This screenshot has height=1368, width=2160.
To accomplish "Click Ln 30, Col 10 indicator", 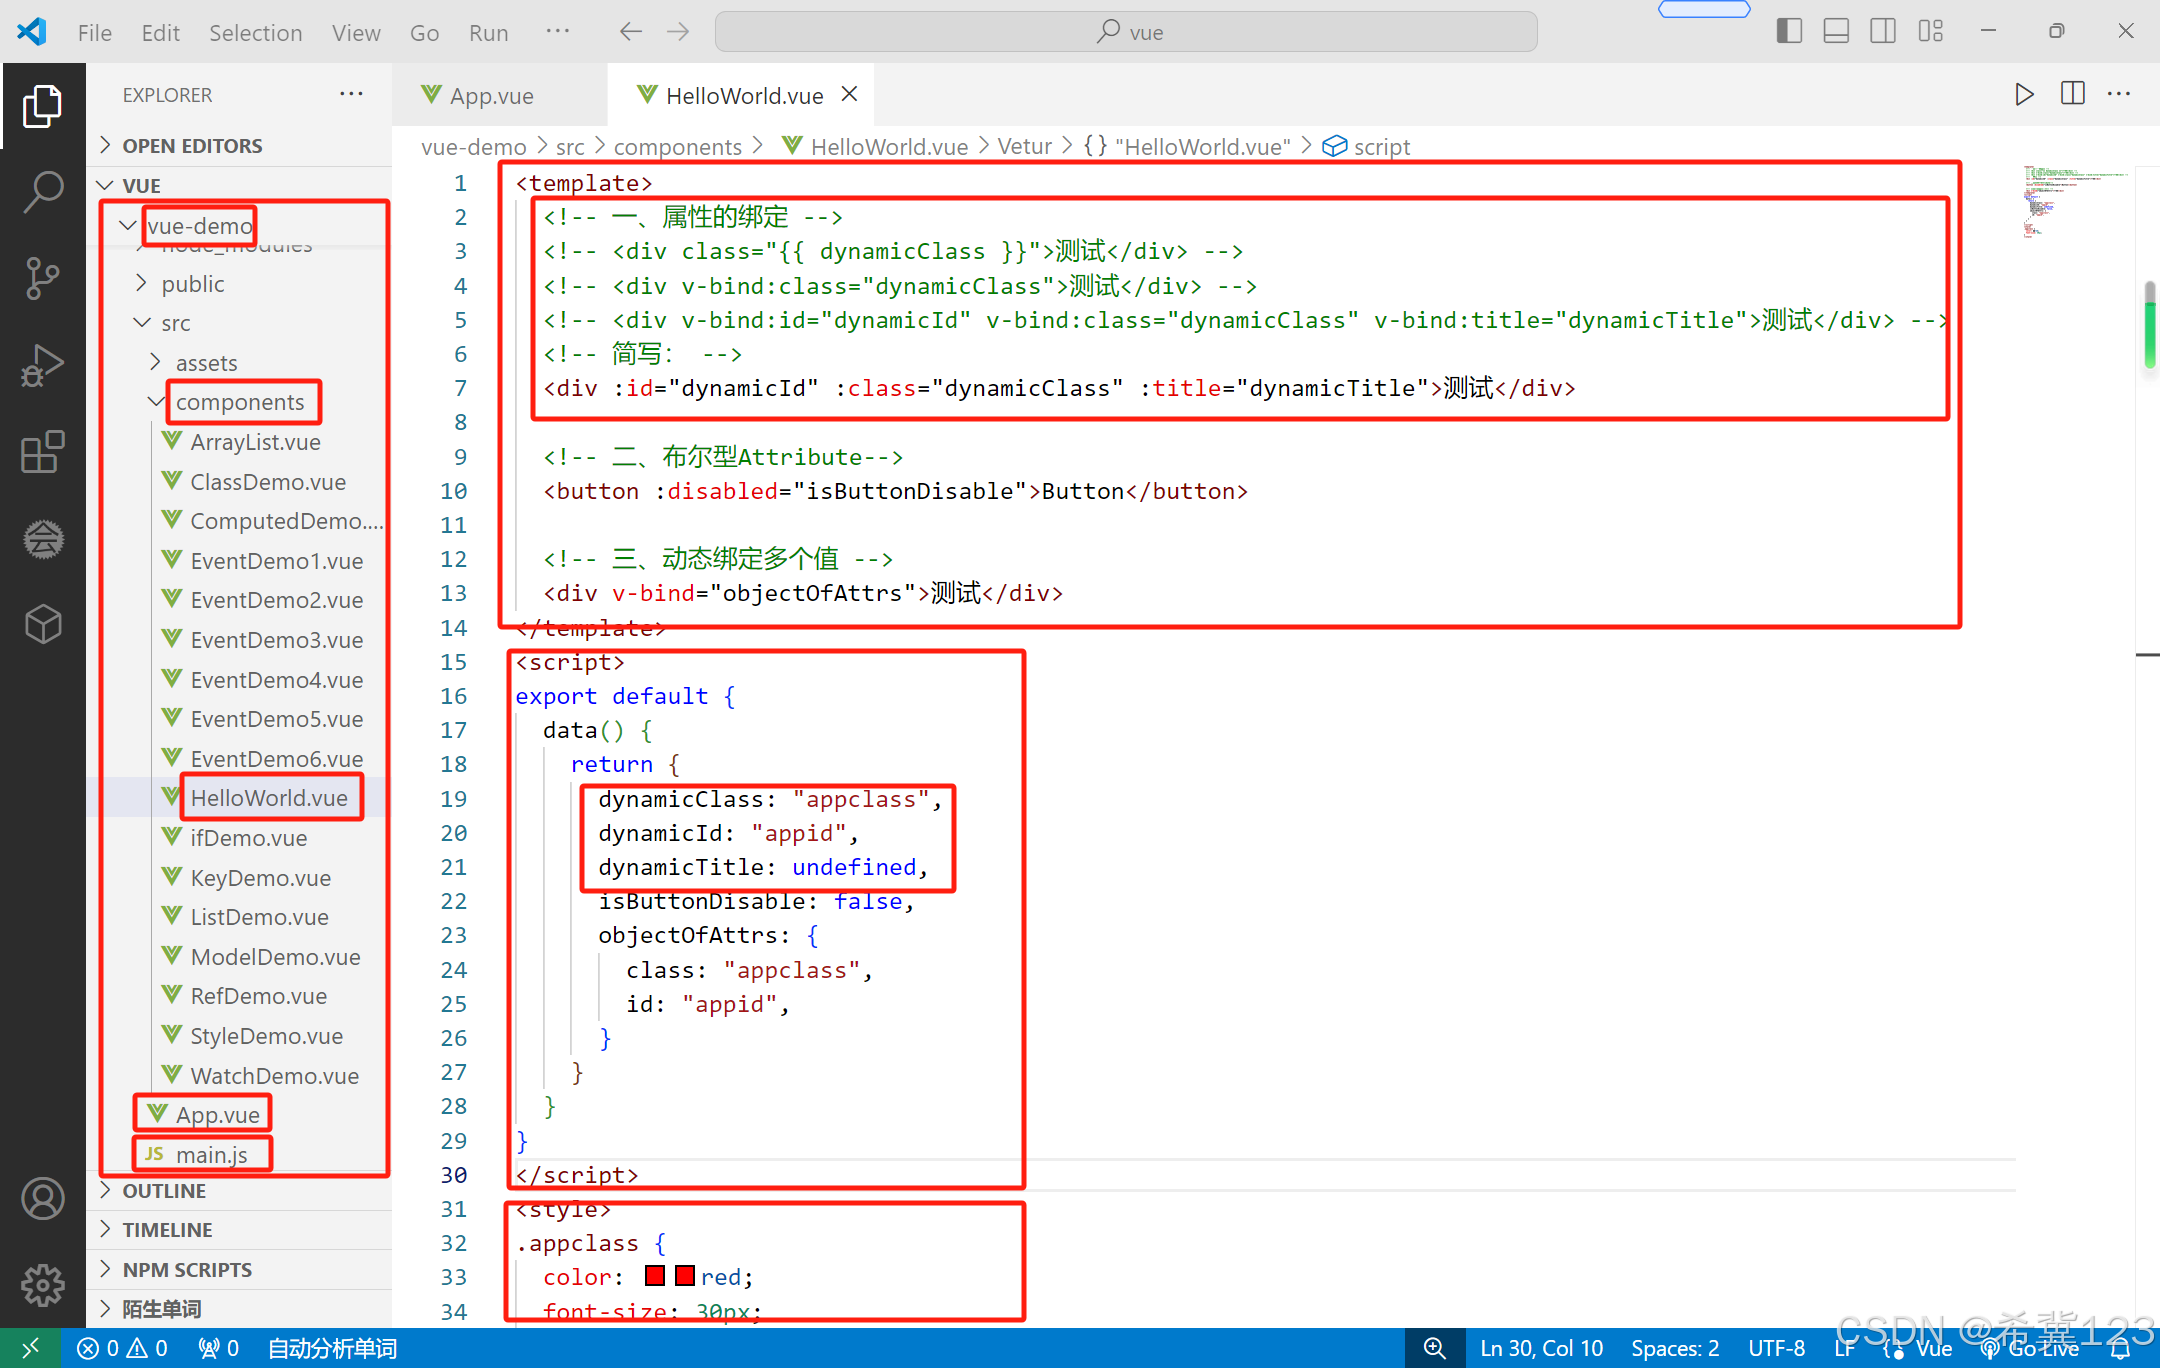I will pyautogui.click(x=1541, y=1348).
